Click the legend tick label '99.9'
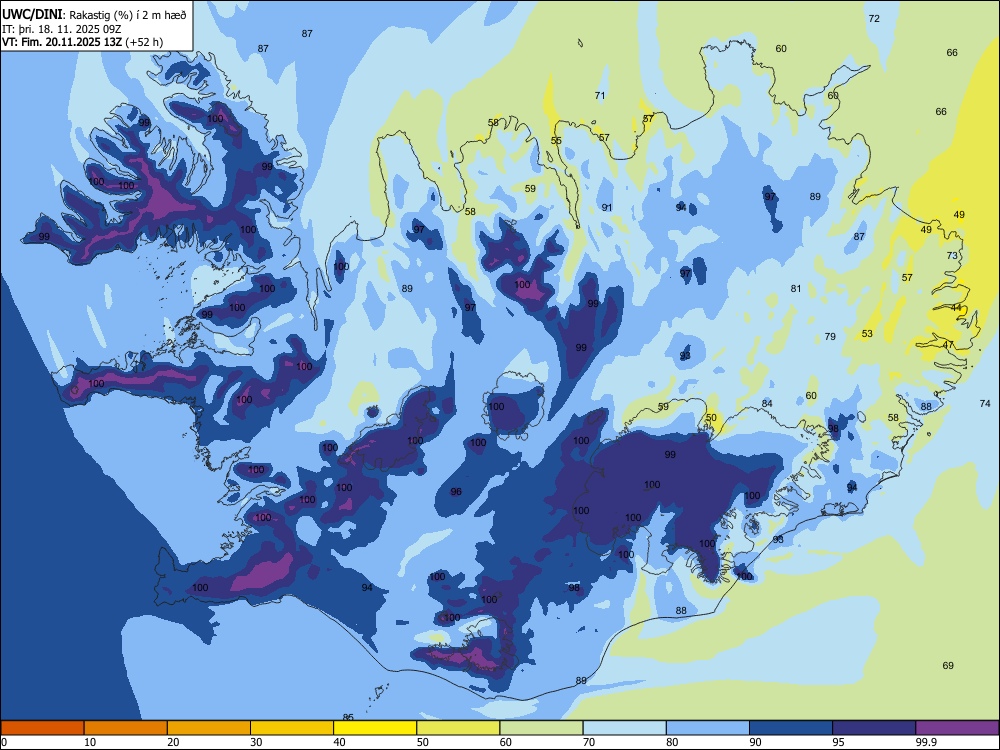This screenshot has width=1000, height=750. 925,742
